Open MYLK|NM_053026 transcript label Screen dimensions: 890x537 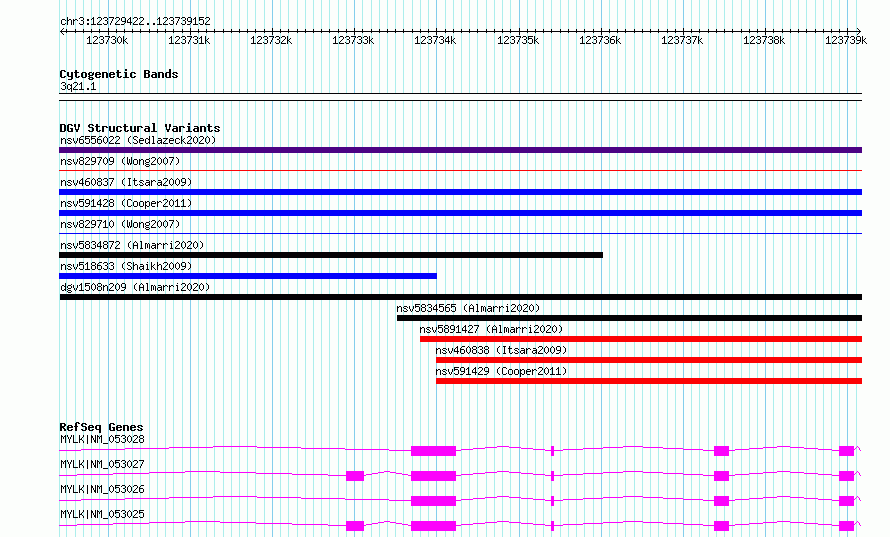click(x=102, y=489)
